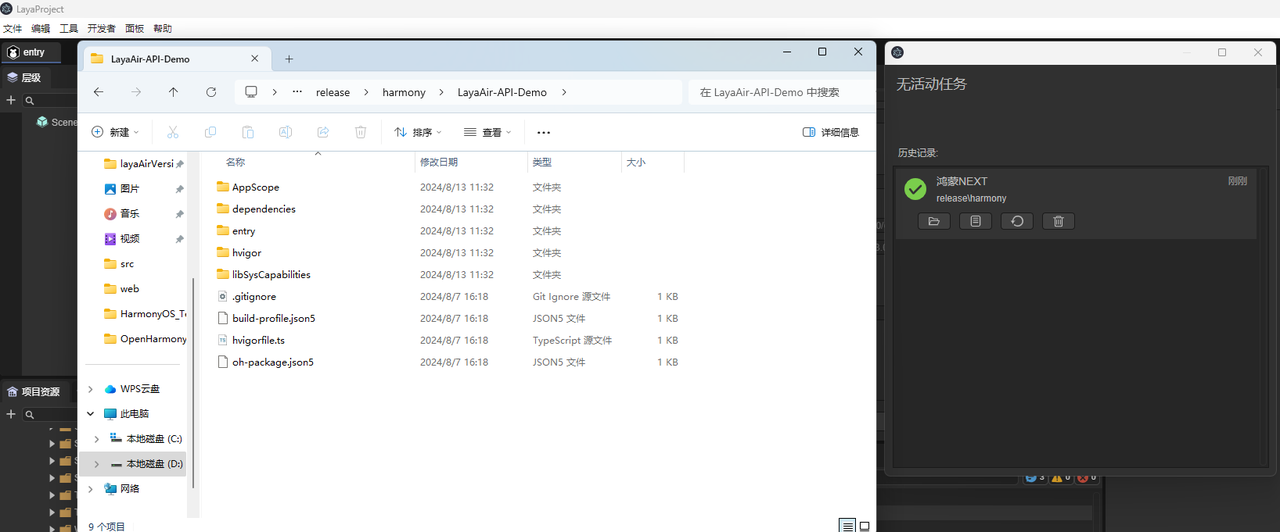Open the 工具 menu in LayaAir
This screenshot has width=1280, height=532.
coord(69,29)
